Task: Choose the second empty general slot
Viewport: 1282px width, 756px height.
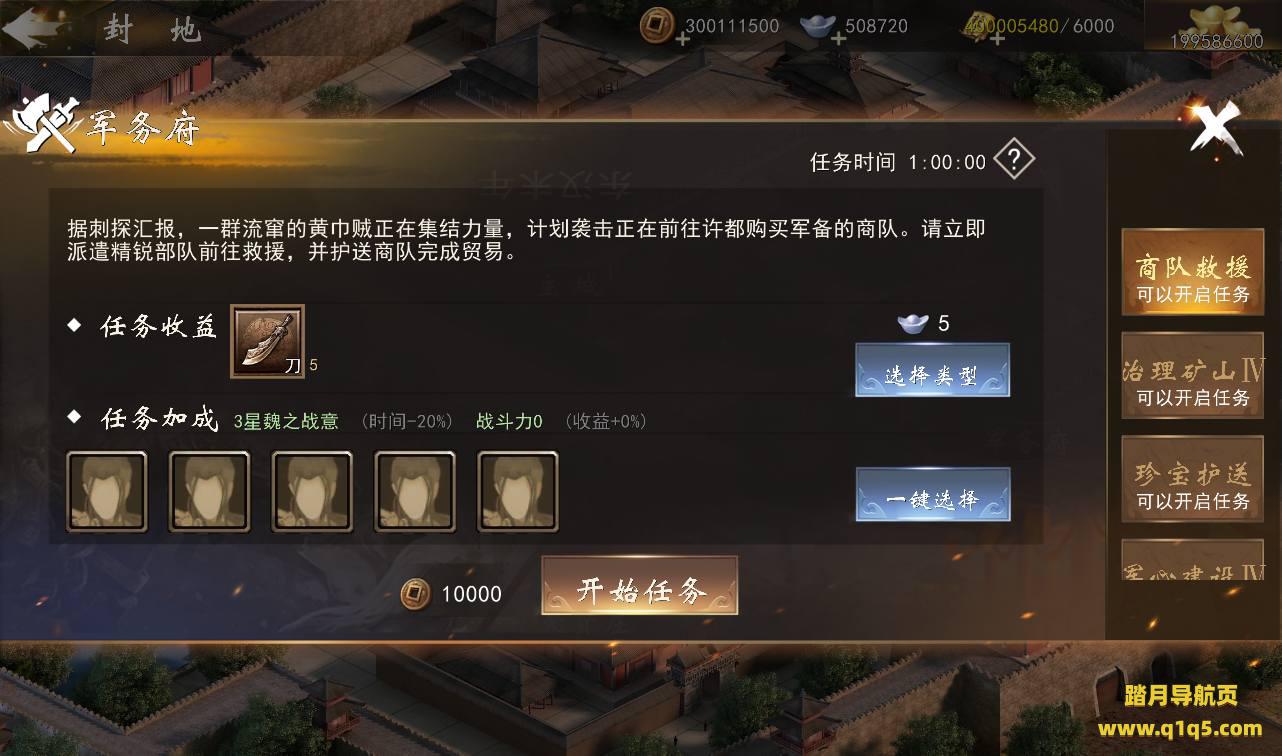Action: (x=209, y=491)
